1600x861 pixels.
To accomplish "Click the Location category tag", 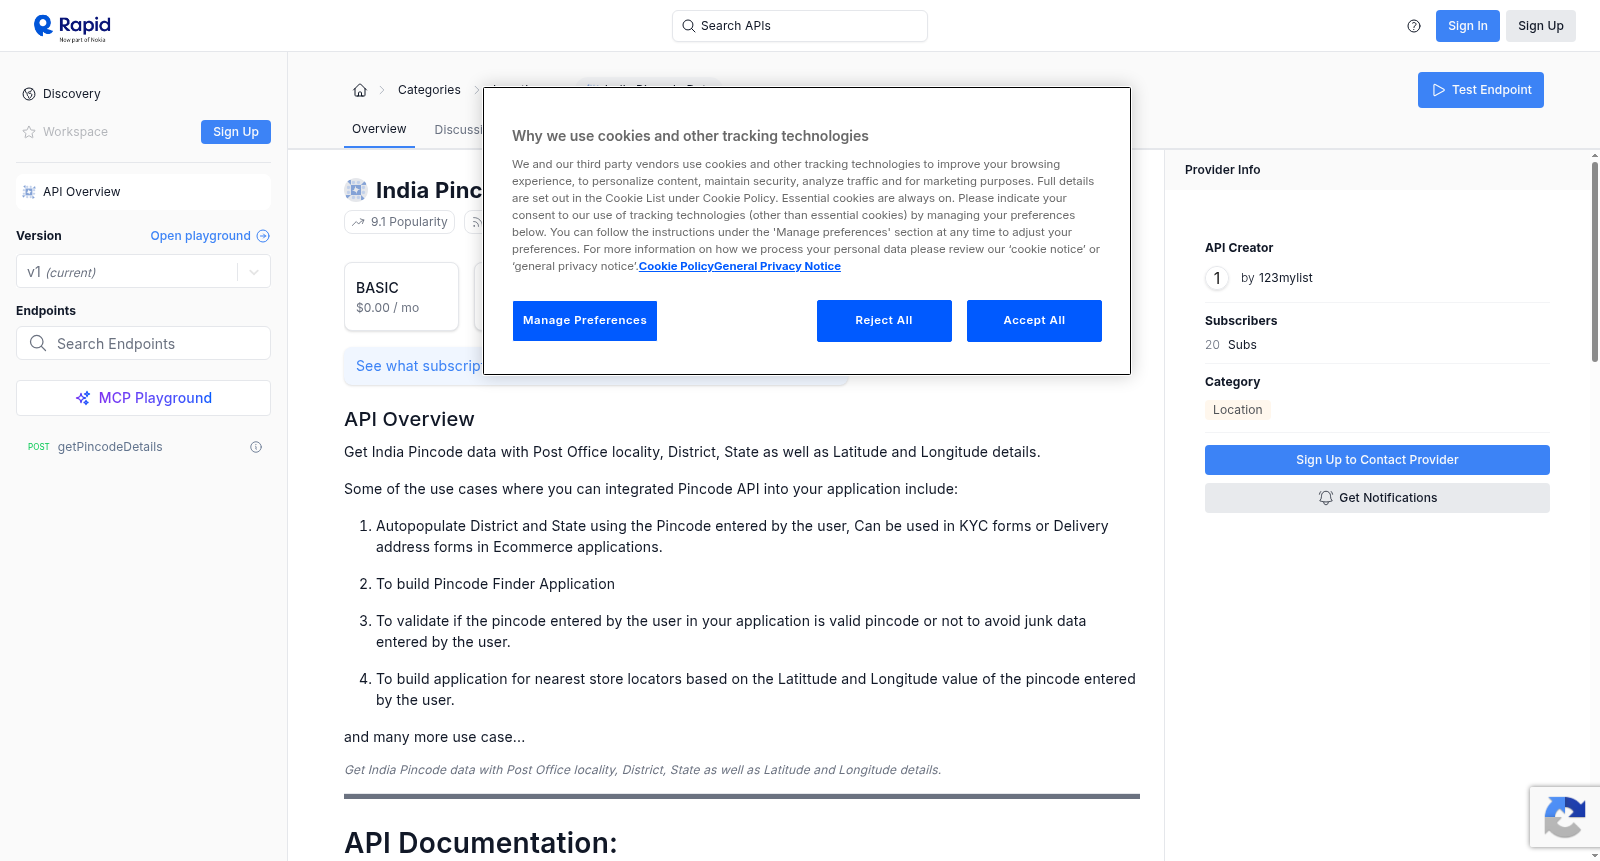I will point(1237,410).
